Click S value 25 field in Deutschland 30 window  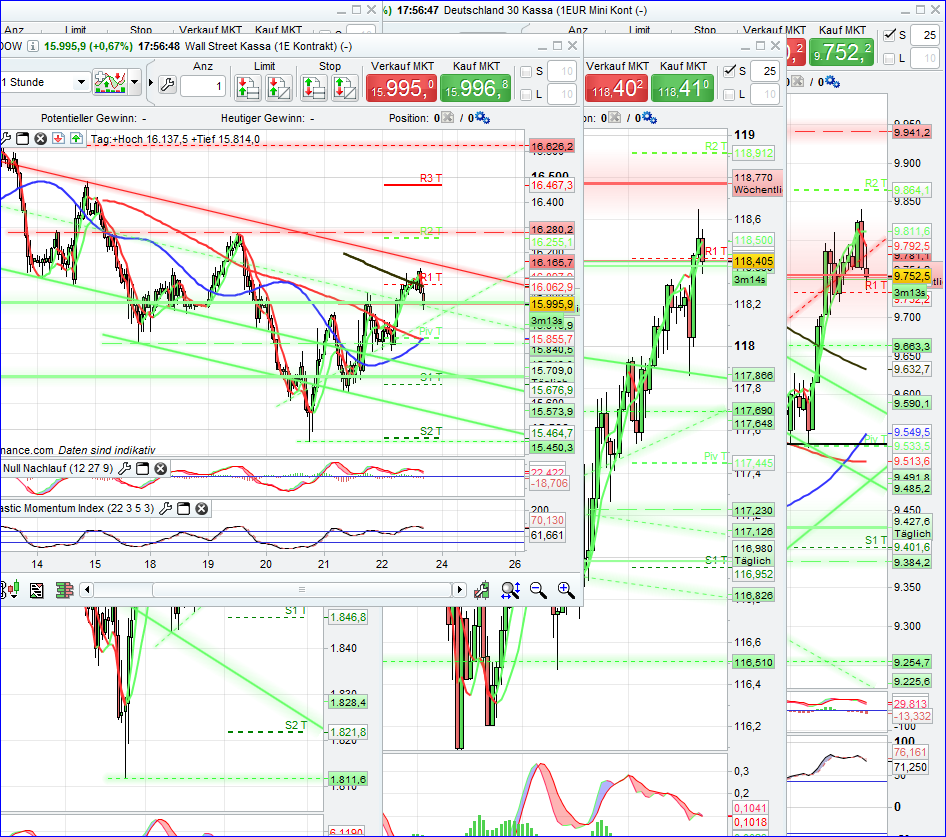click(x=925, y=35)
